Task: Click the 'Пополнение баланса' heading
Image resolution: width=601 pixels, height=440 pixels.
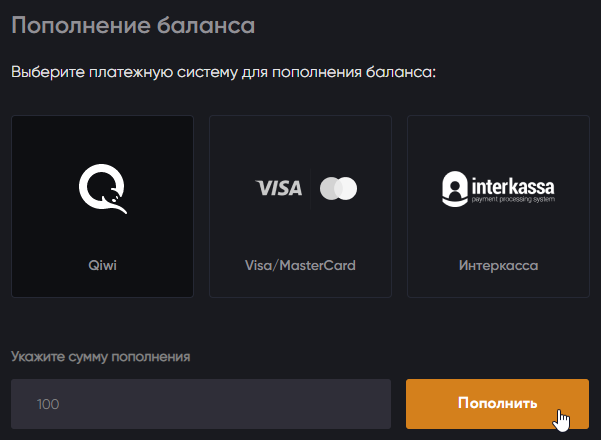Action: click(x=132, y=24)
